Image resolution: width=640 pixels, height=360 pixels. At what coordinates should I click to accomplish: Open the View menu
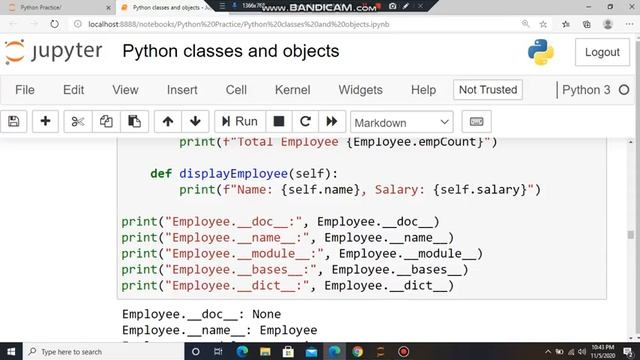(125, 90)
